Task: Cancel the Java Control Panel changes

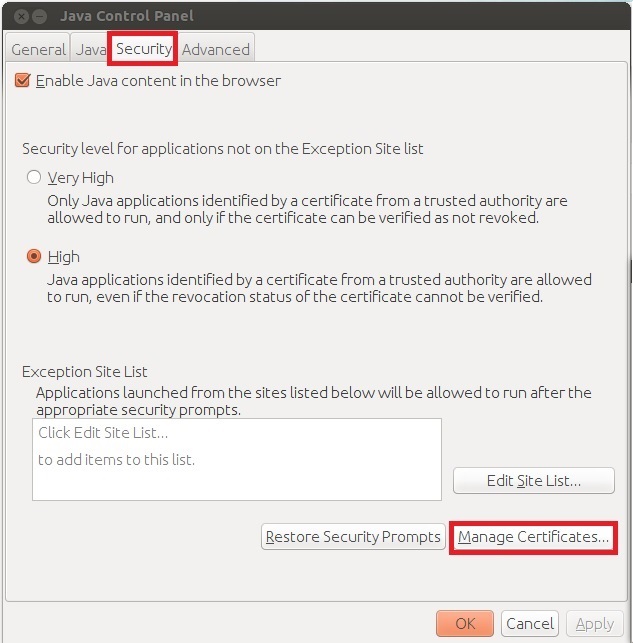Action: [529, 623]
